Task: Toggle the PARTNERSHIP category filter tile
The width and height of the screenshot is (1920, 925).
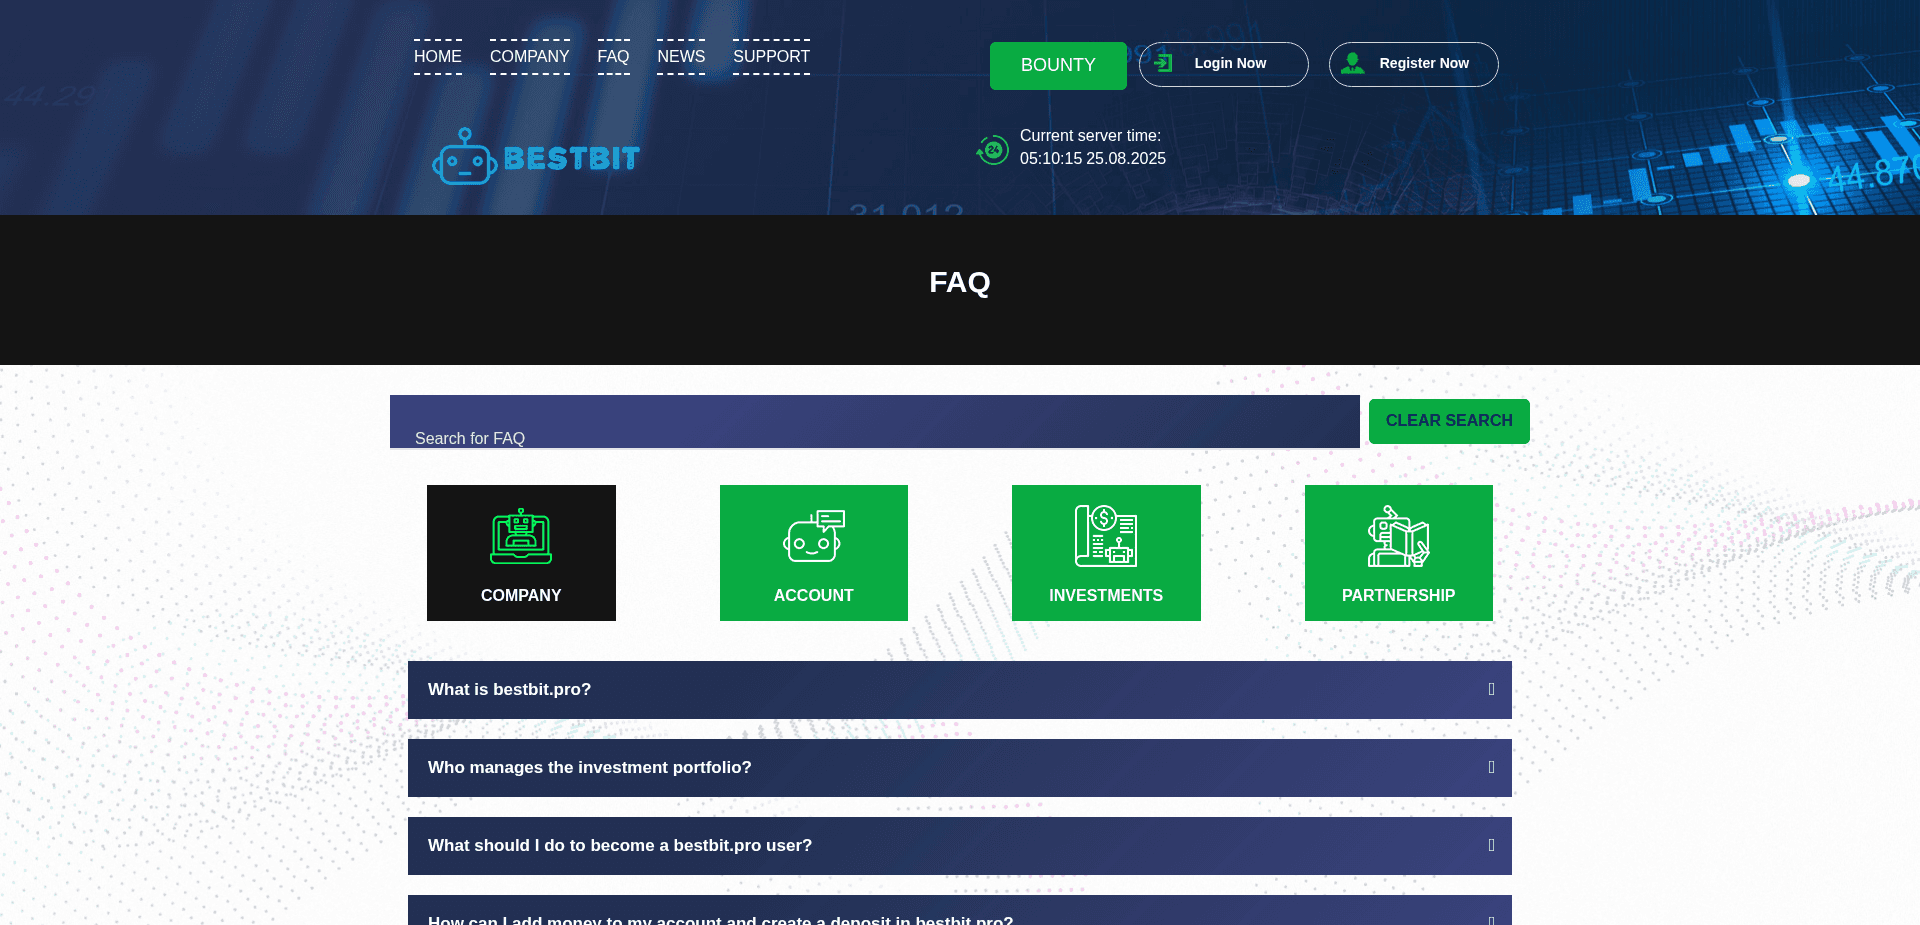Action: tap(1398, 553)
